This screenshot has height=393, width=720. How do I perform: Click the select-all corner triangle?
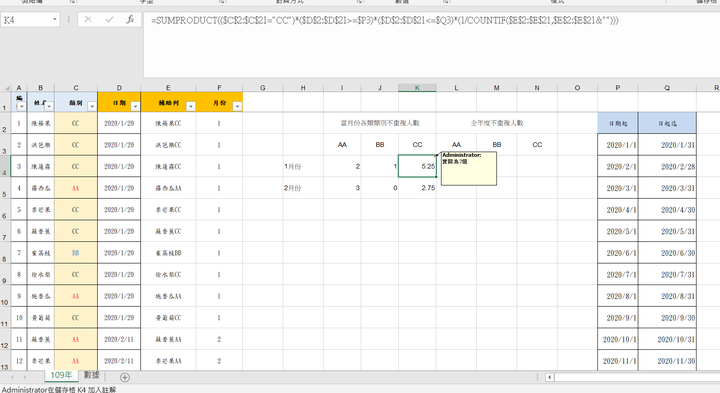[7, 88]
